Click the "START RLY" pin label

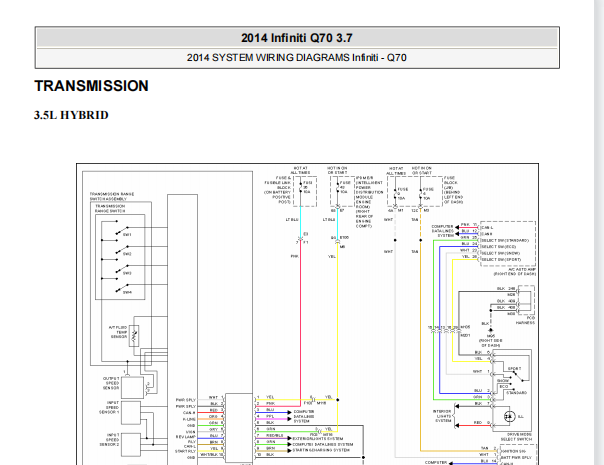(186, 451)
